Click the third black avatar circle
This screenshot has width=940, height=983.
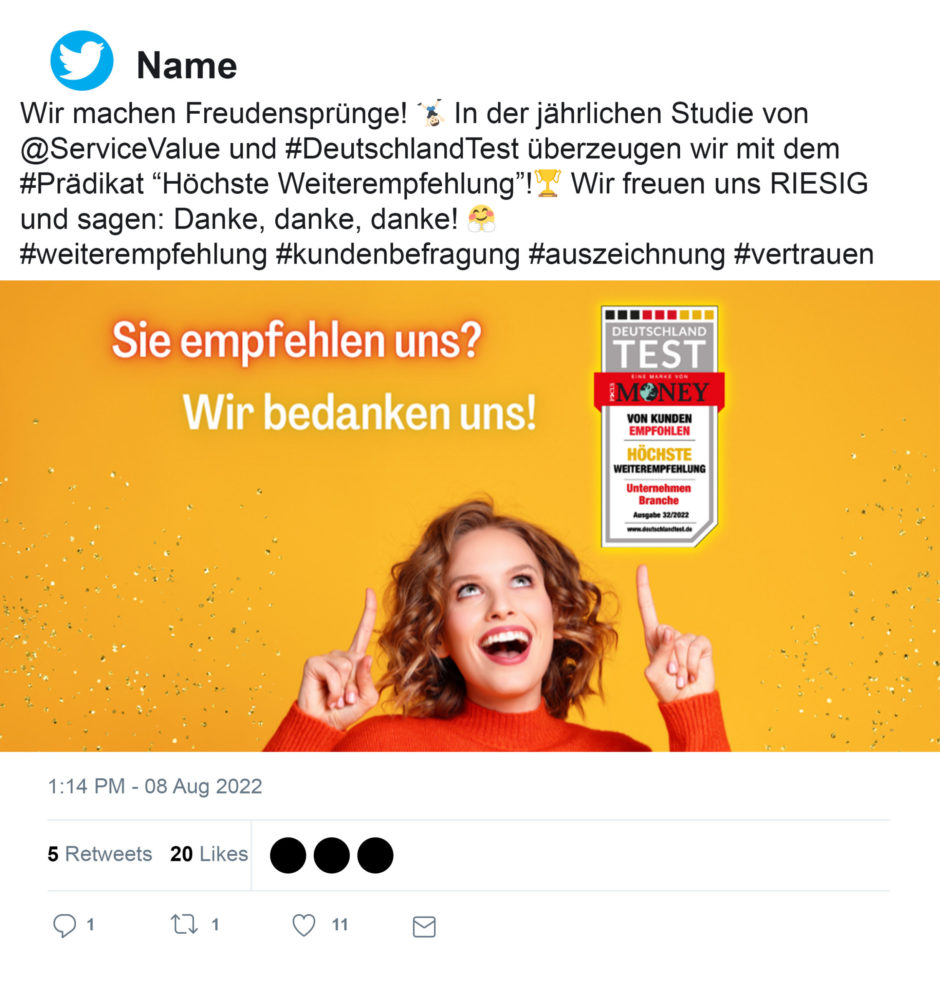click(375, 855)
